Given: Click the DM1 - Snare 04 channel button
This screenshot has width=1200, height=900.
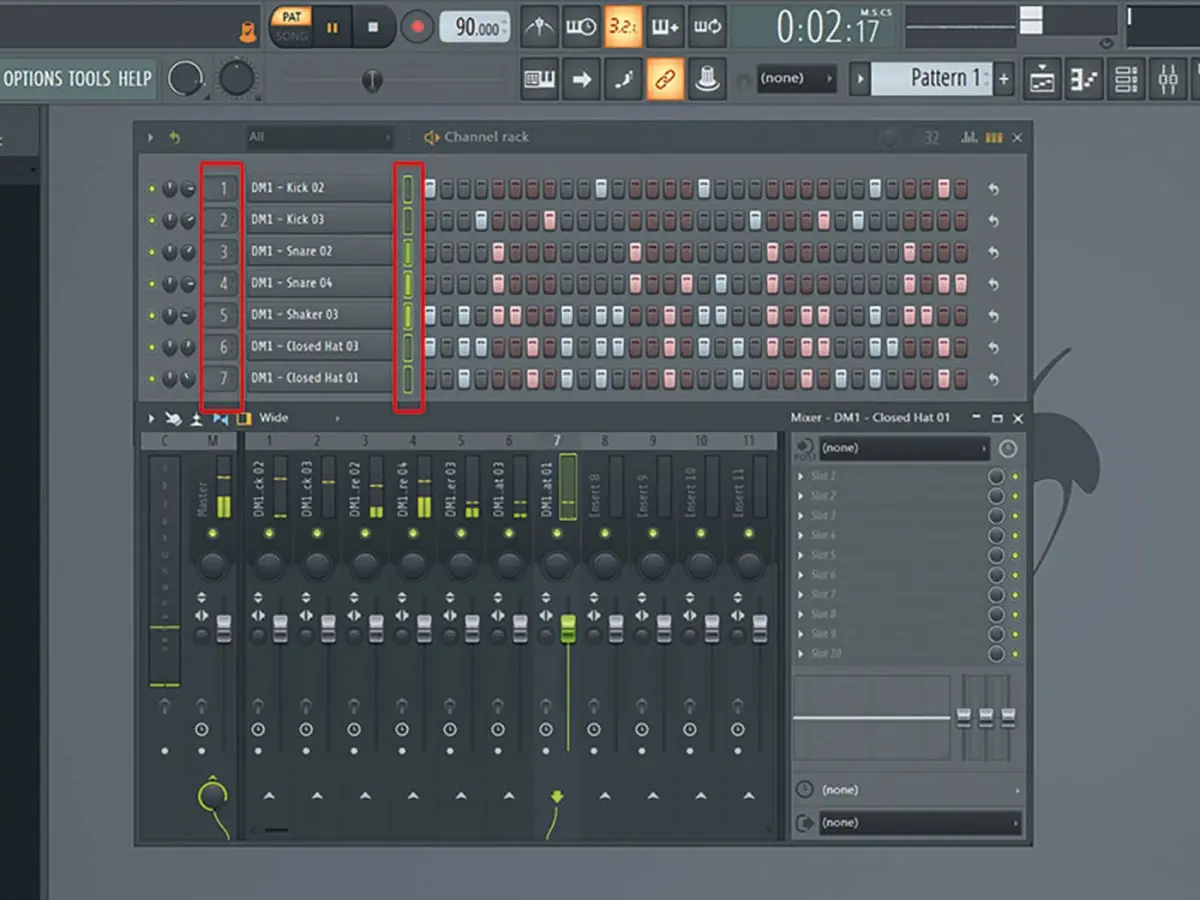Looking at the screenshot, I should click(319, 283).
